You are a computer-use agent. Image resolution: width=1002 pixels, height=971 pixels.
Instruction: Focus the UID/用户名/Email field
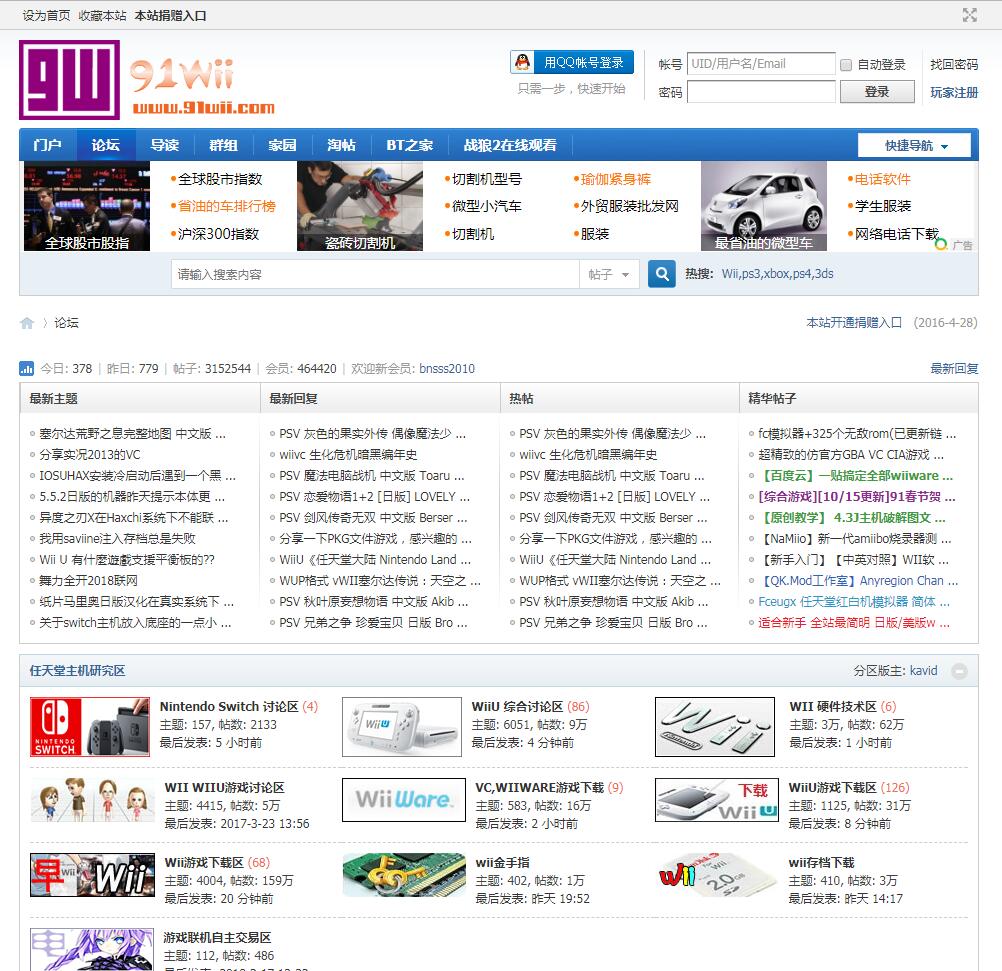[761, 64]
